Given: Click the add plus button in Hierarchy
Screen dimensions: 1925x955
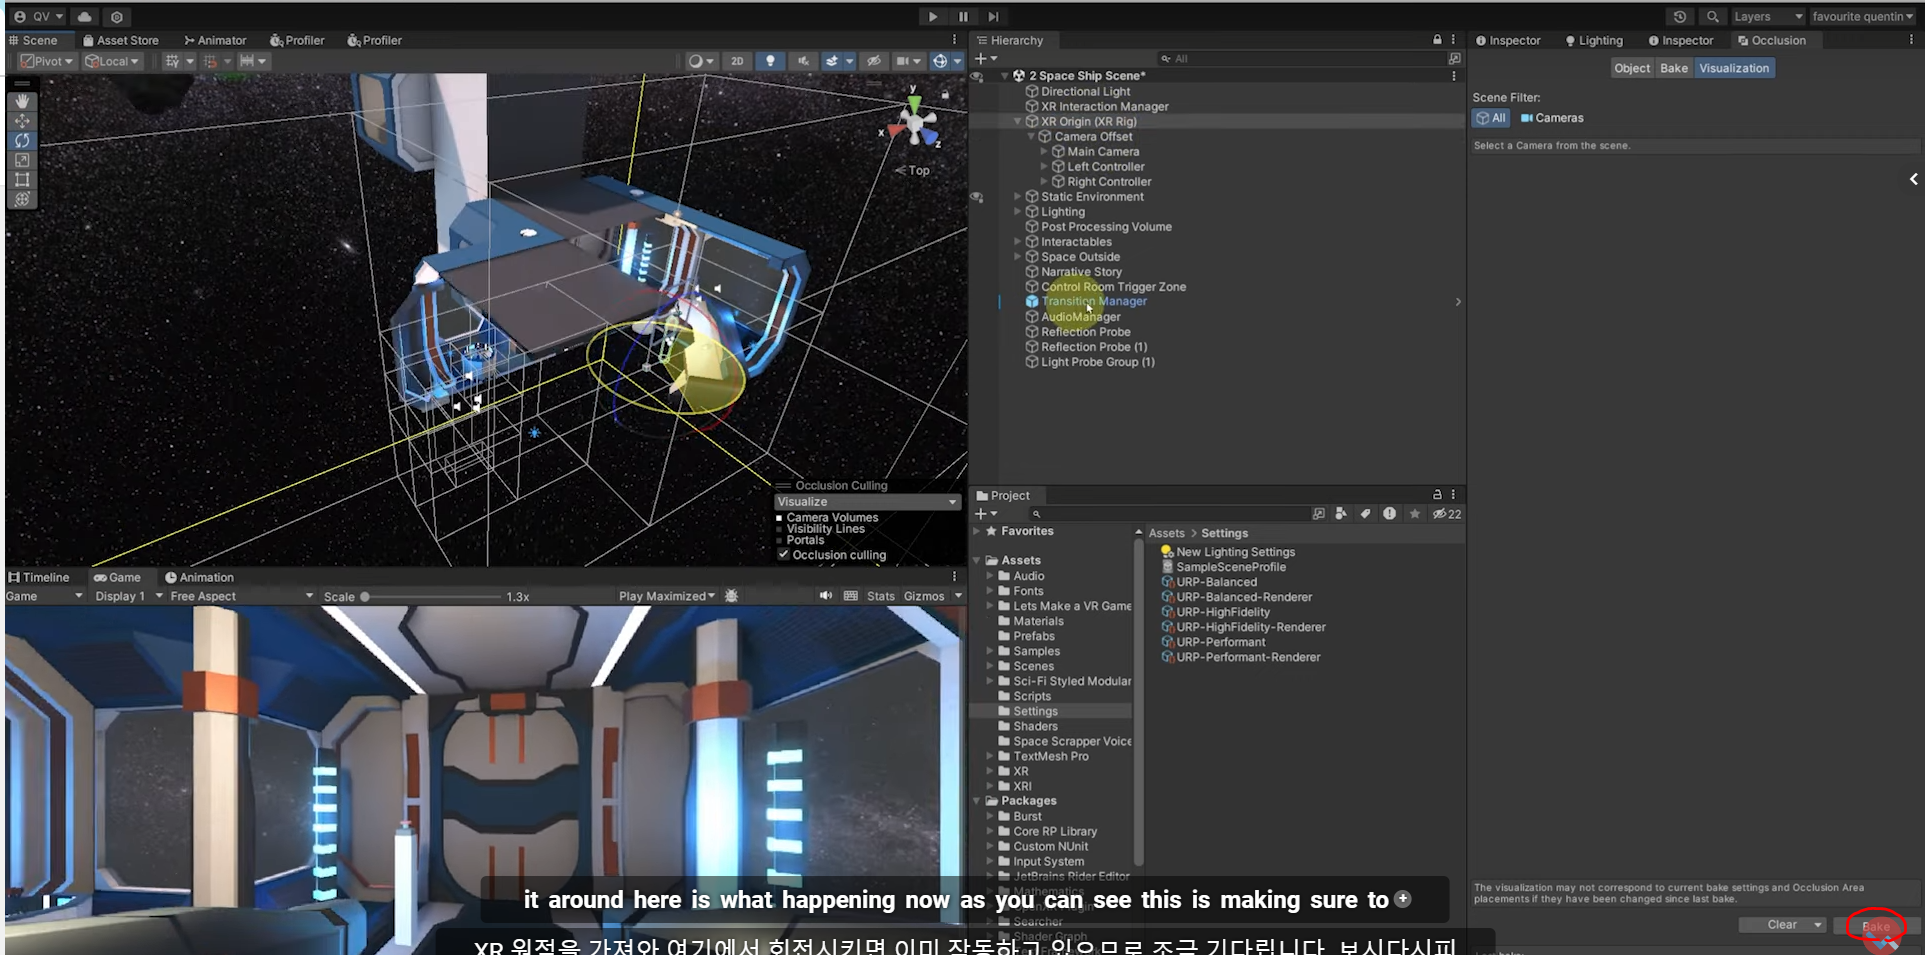Looking at the screenshot, I should (981, 59).
